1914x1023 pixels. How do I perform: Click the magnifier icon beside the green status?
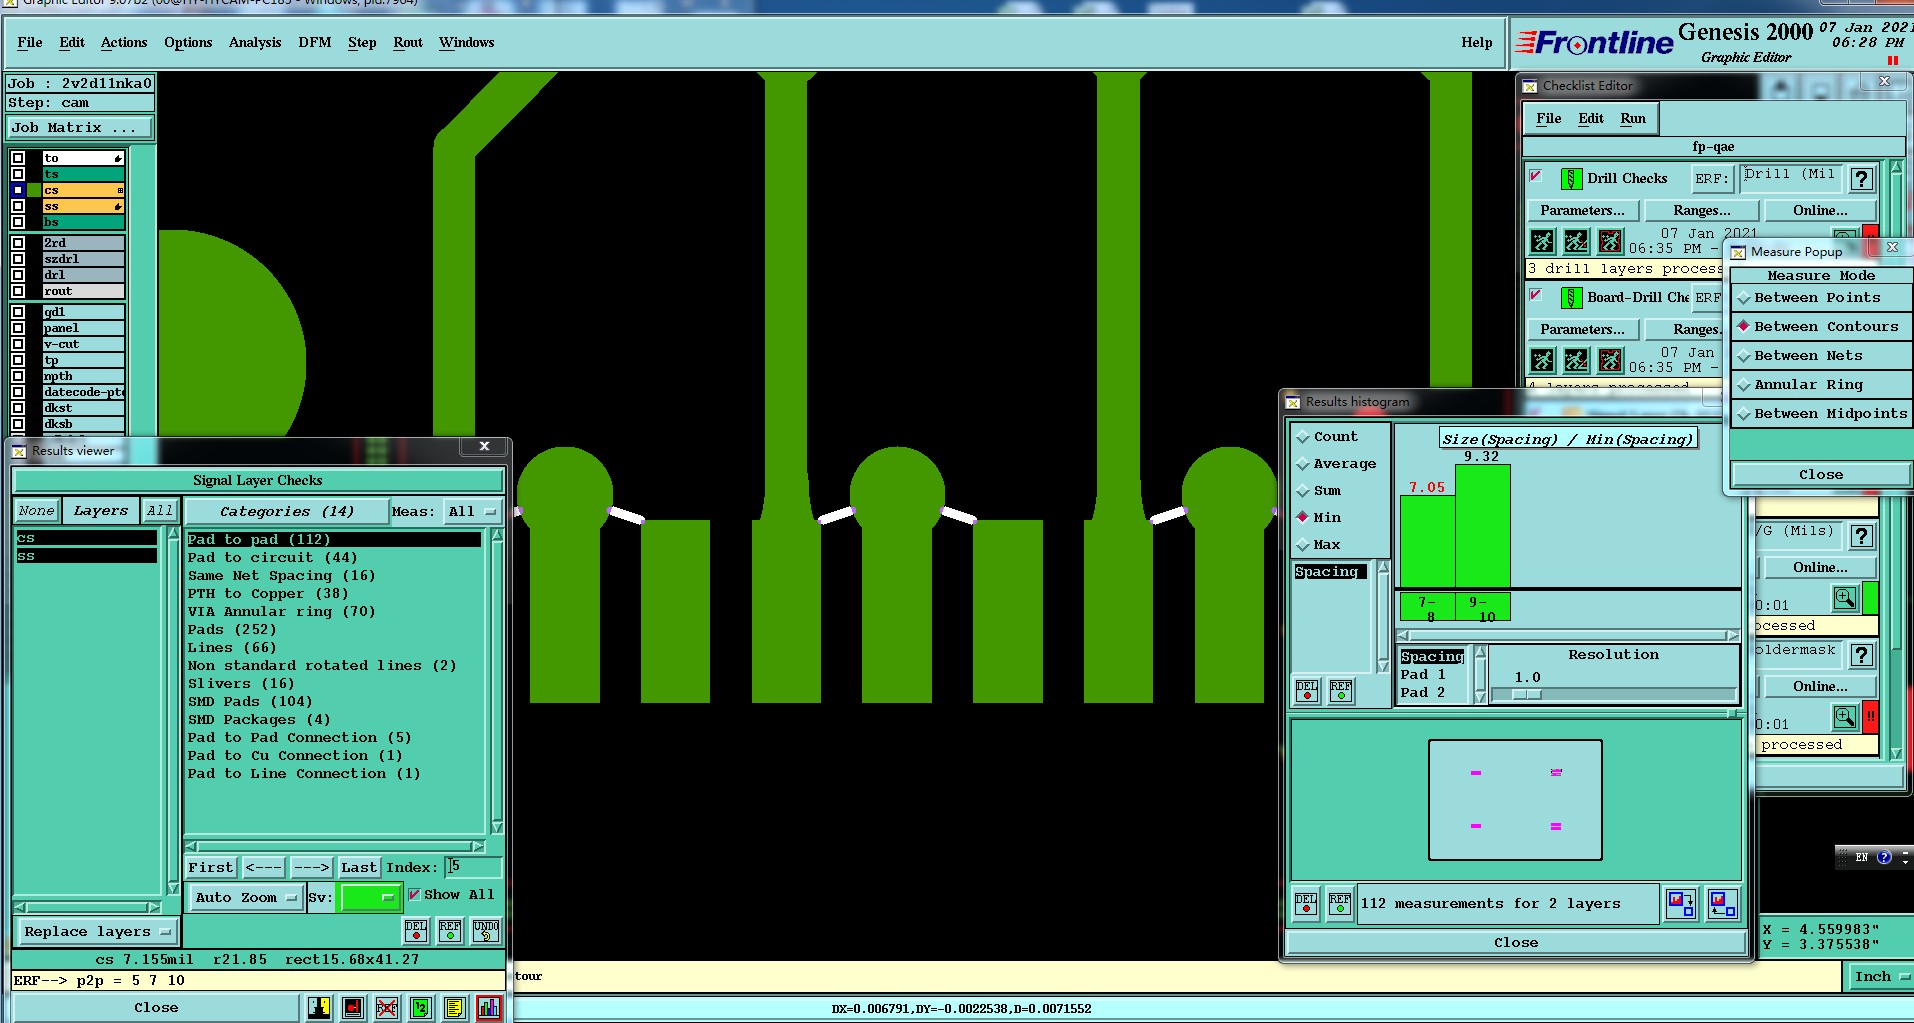pos(1845,598)
